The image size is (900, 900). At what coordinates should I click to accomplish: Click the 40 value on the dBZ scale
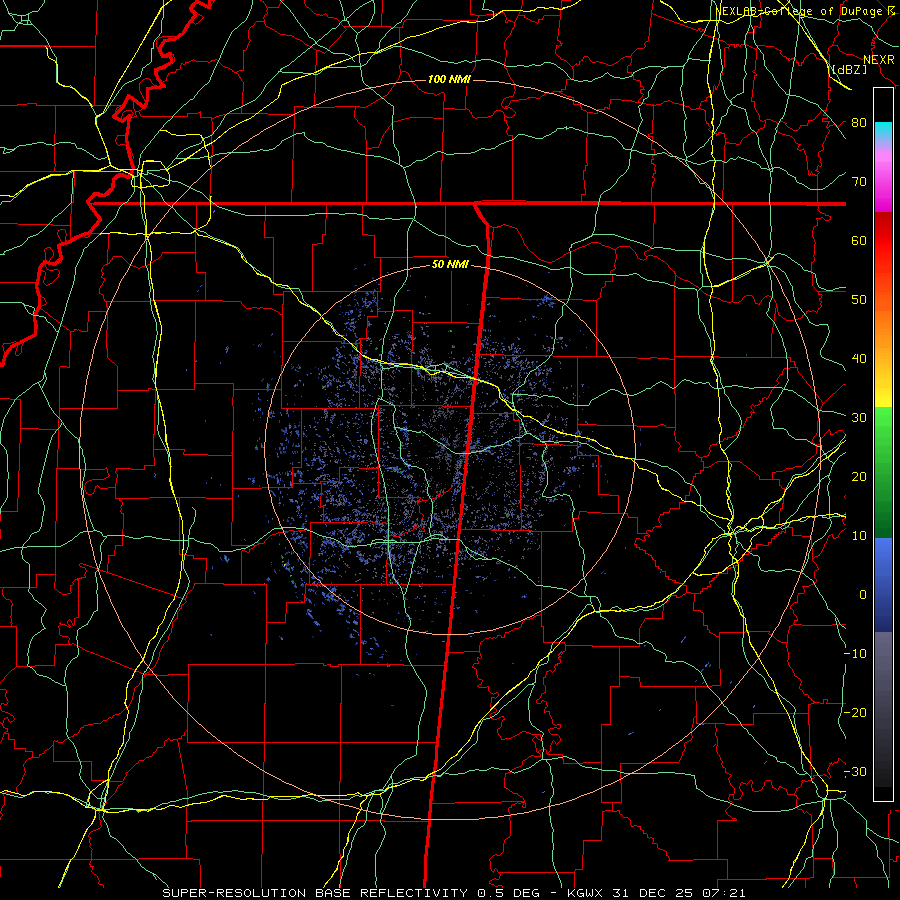[x=859, y=359]
